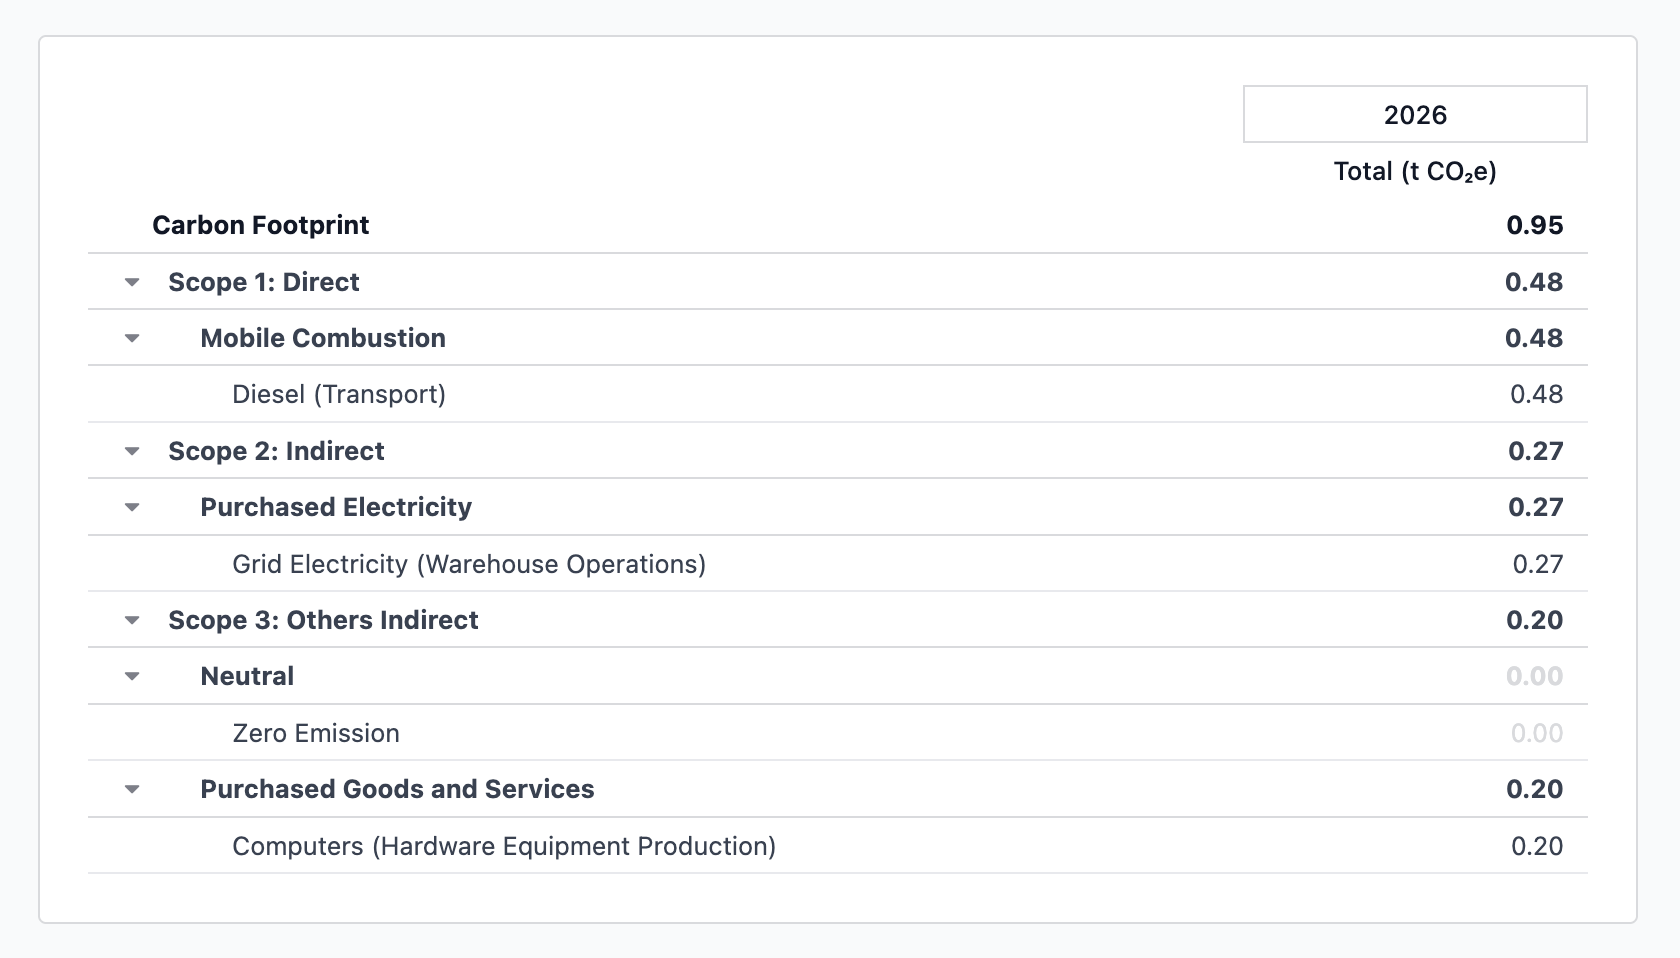1680x958 pixels.
Task: Click the 2026 year field
Action: pyautogui.click(x=1414, y=115)
